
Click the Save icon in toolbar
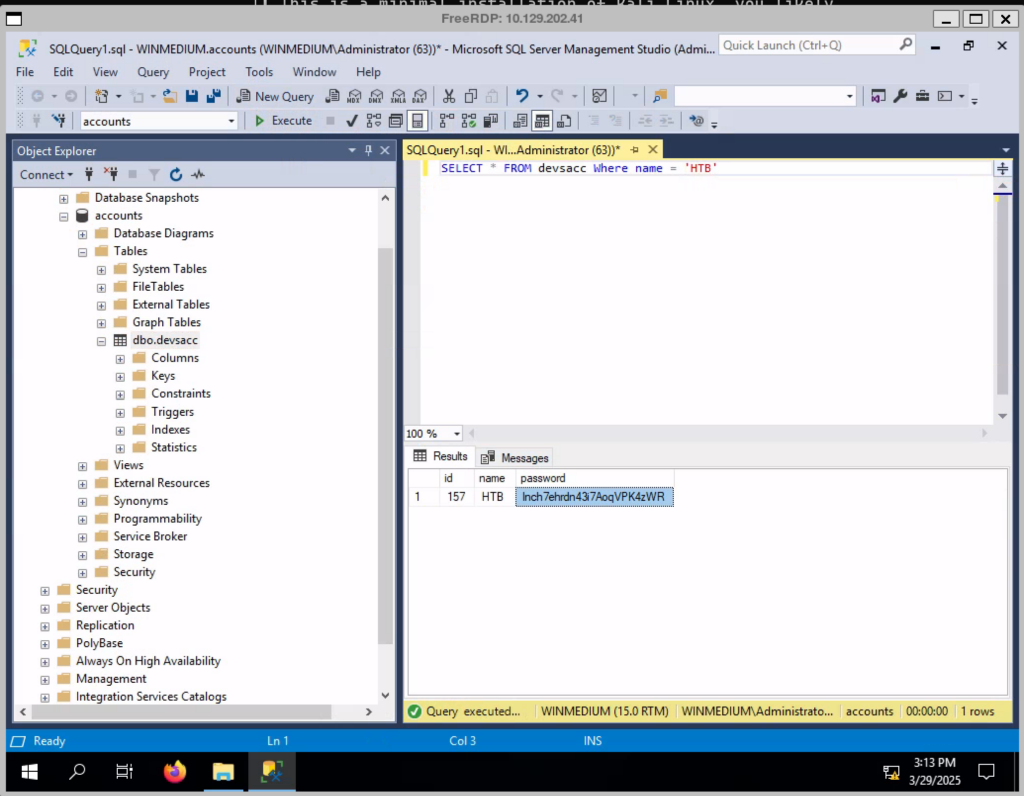192,96
